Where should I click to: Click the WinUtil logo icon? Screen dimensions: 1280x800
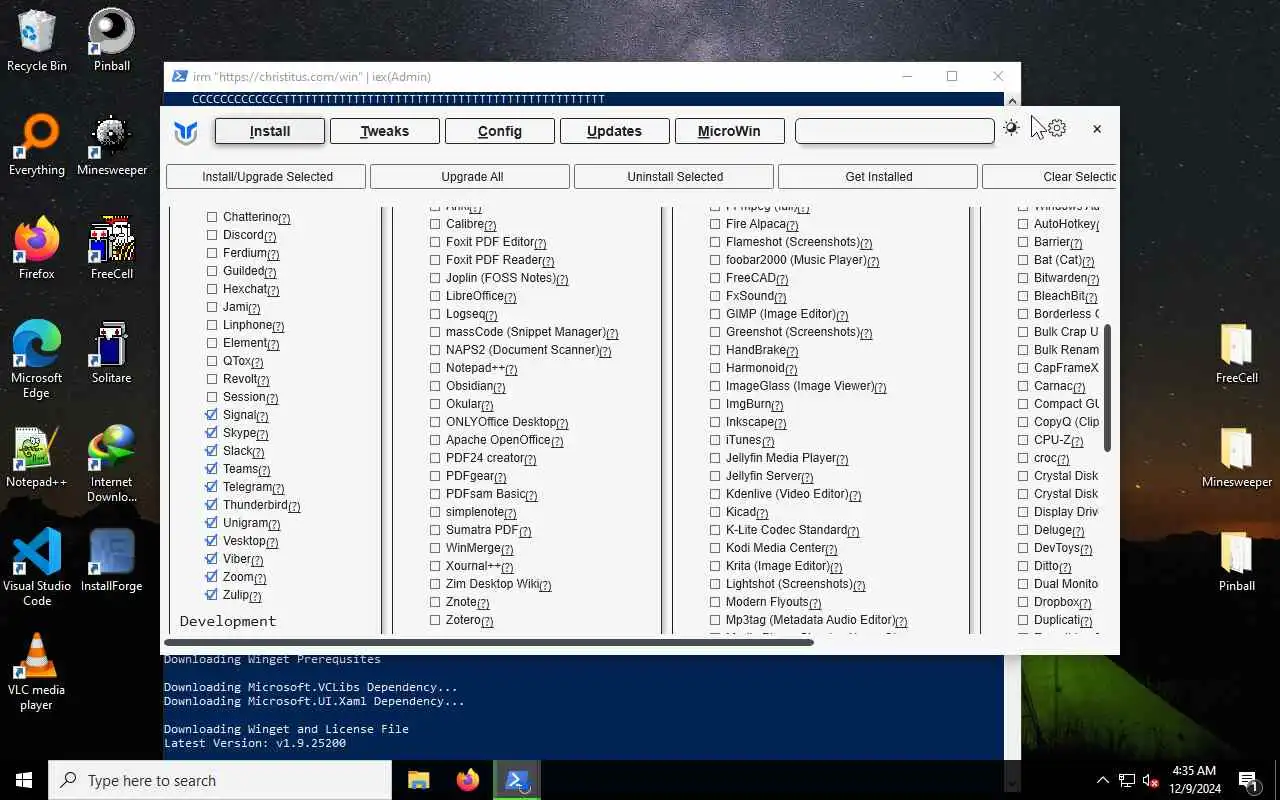pos(186,132)
